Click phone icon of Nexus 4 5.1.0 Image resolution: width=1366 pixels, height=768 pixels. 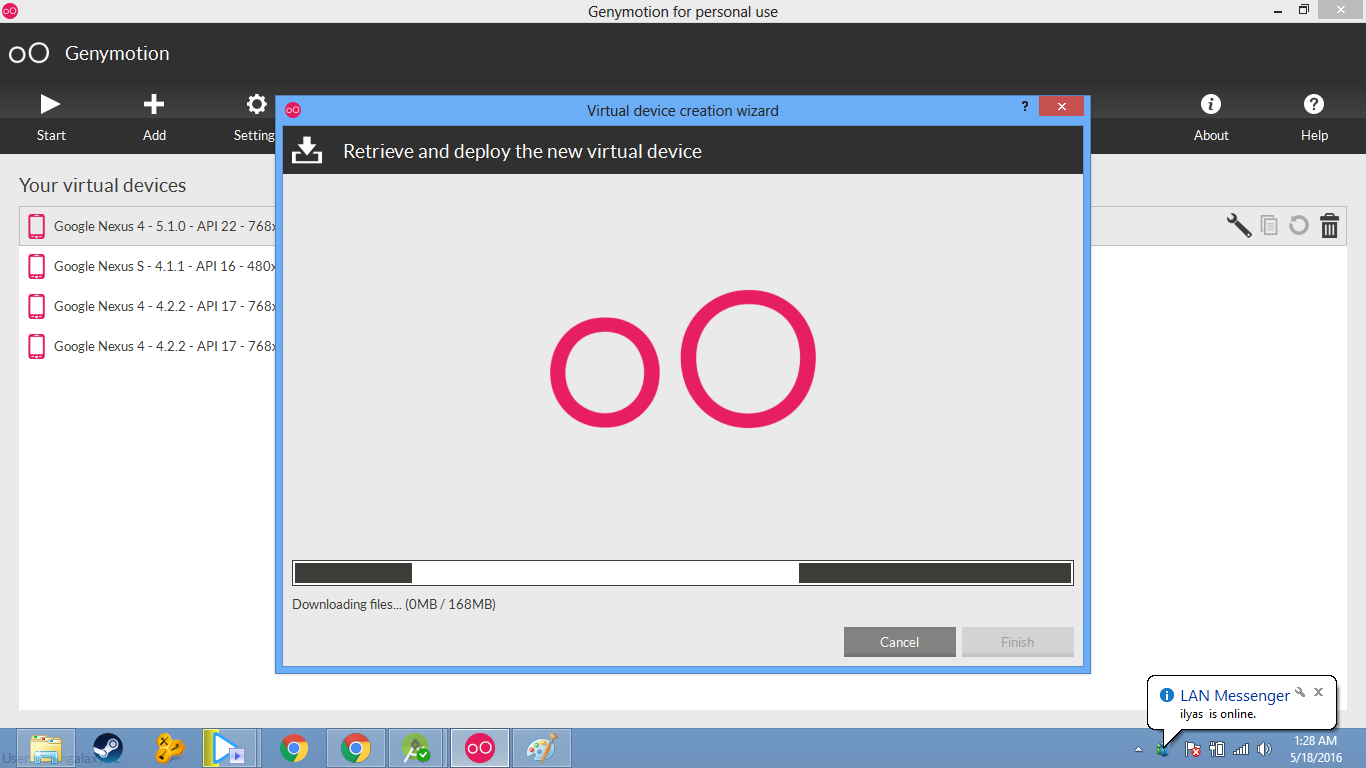[x=37, y=226]
